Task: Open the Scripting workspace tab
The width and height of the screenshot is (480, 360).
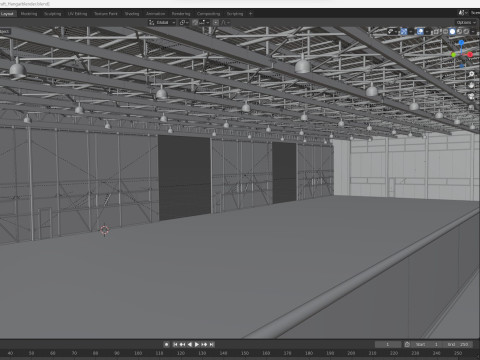Action: 235,14
